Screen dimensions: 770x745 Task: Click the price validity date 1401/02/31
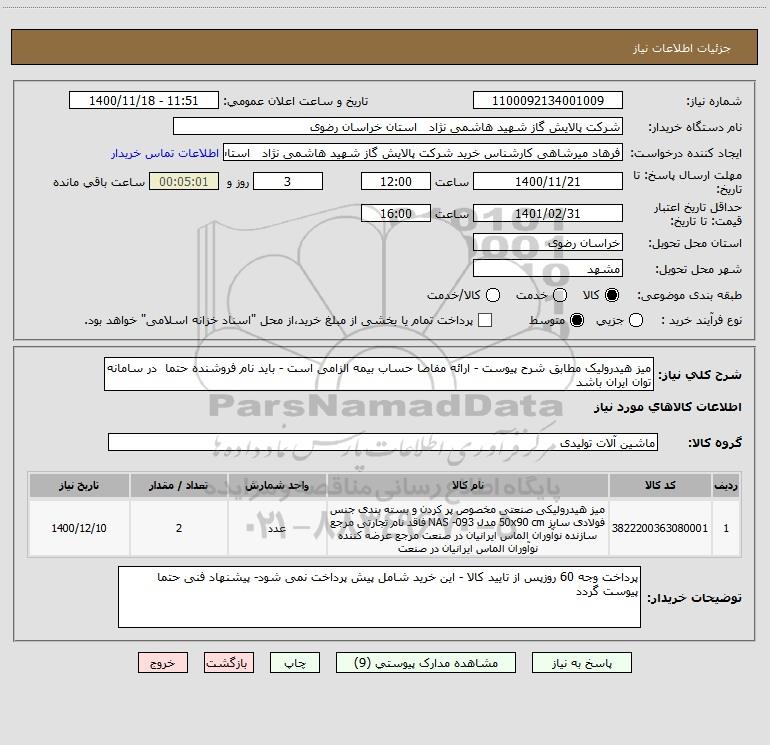pos(548,213)
